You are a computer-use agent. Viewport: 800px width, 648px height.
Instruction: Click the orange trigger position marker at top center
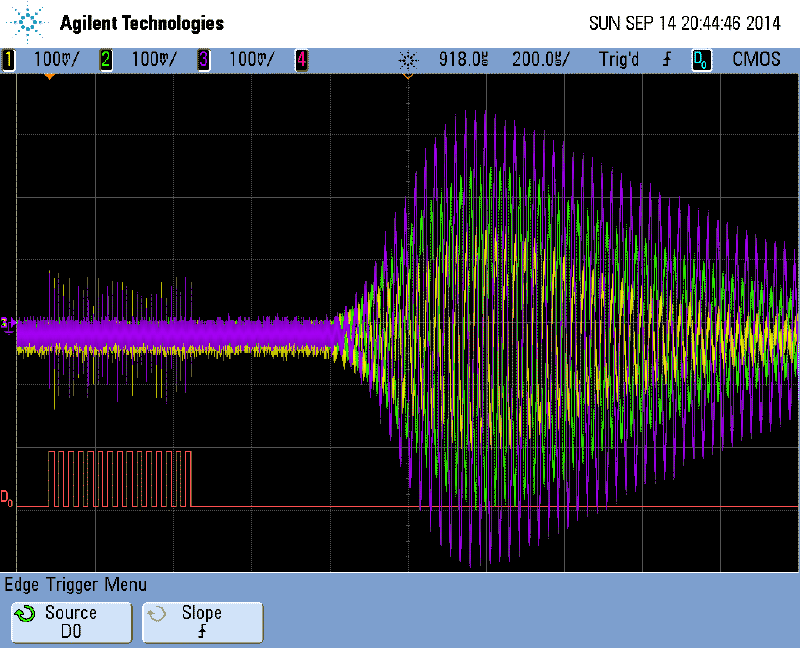[407, 75]
